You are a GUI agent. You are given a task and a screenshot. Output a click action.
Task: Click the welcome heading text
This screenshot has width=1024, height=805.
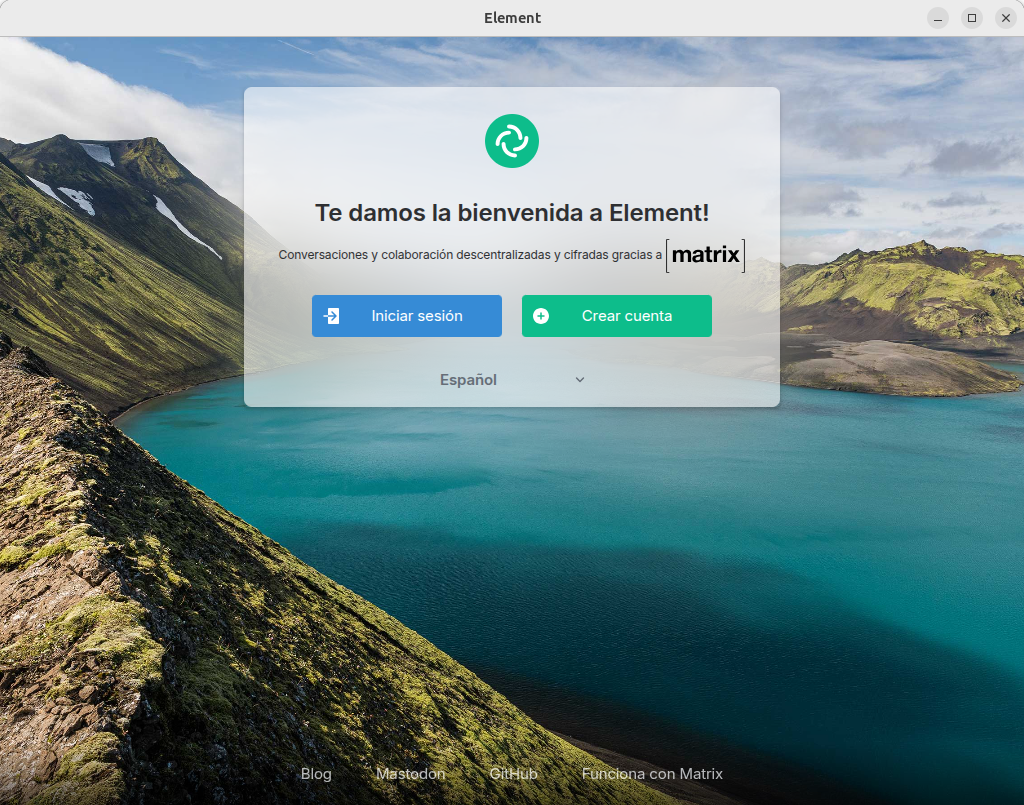click(512, 212)
